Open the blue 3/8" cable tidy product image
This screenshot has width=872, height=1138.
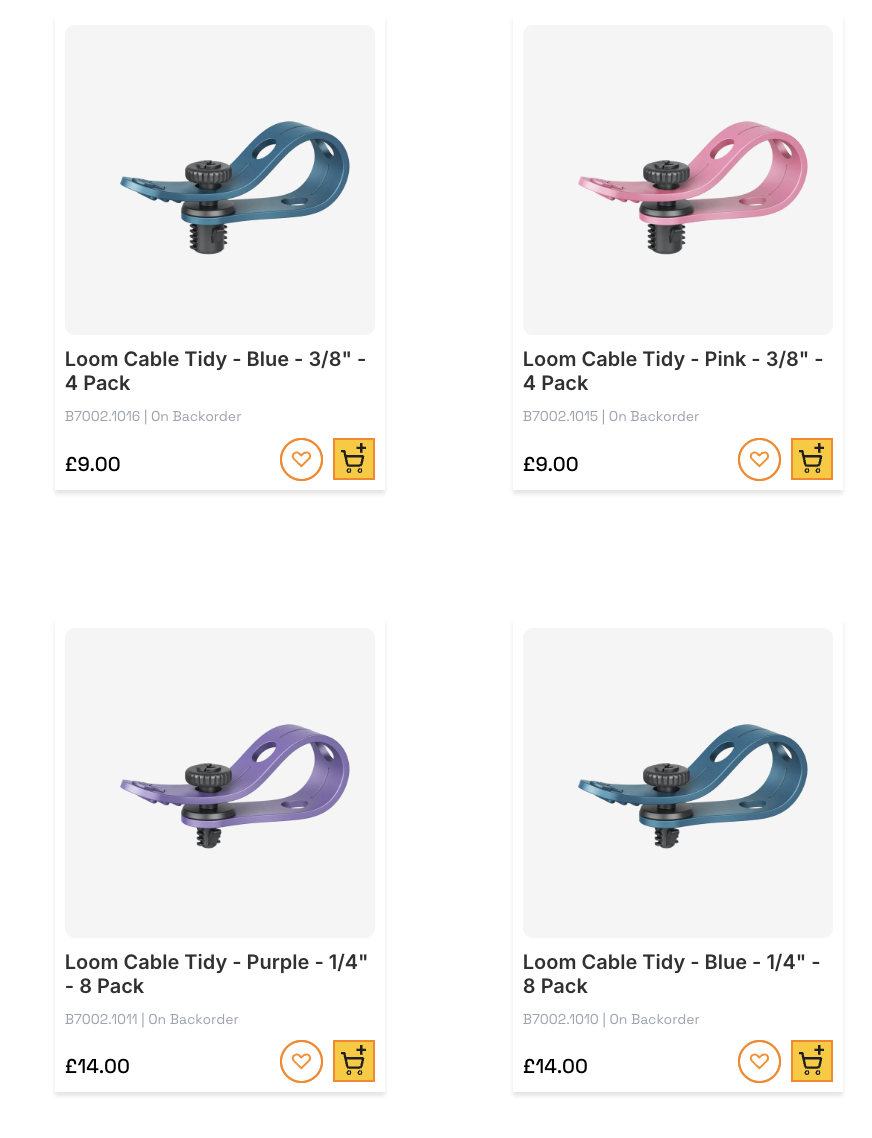tap(220, 180)
